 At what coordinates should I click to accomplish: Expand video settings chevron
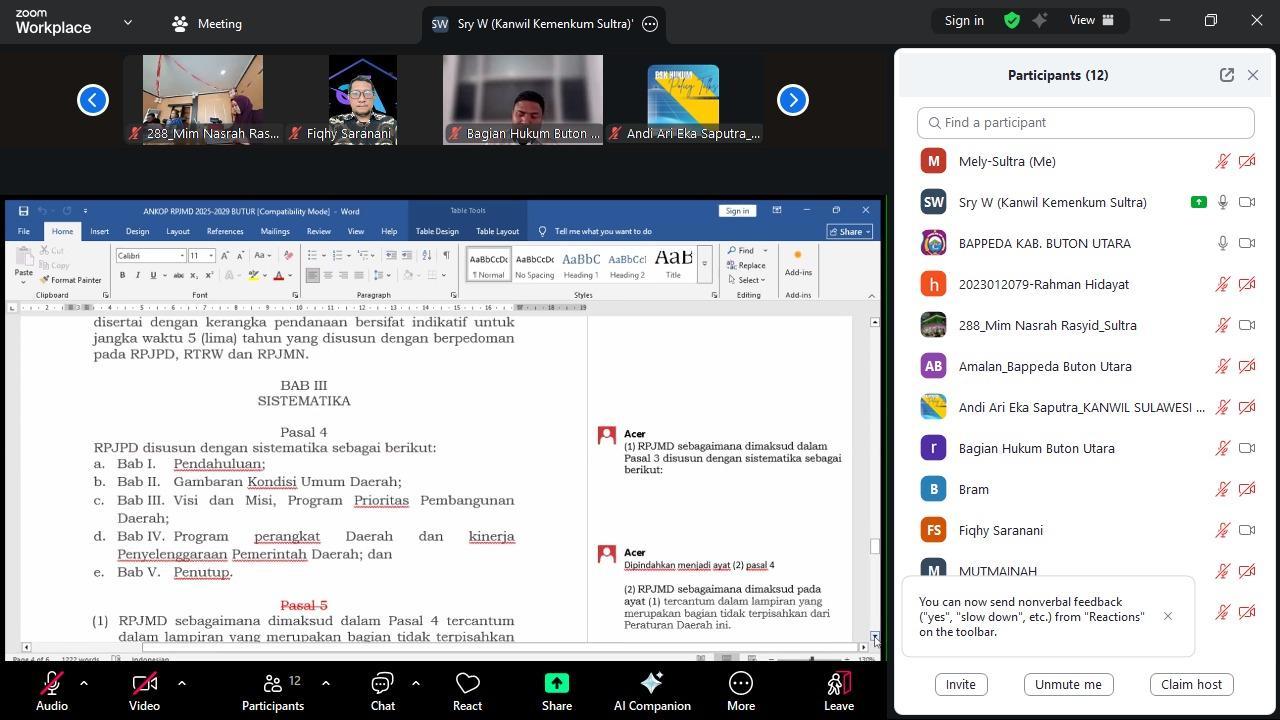(181, 683)
